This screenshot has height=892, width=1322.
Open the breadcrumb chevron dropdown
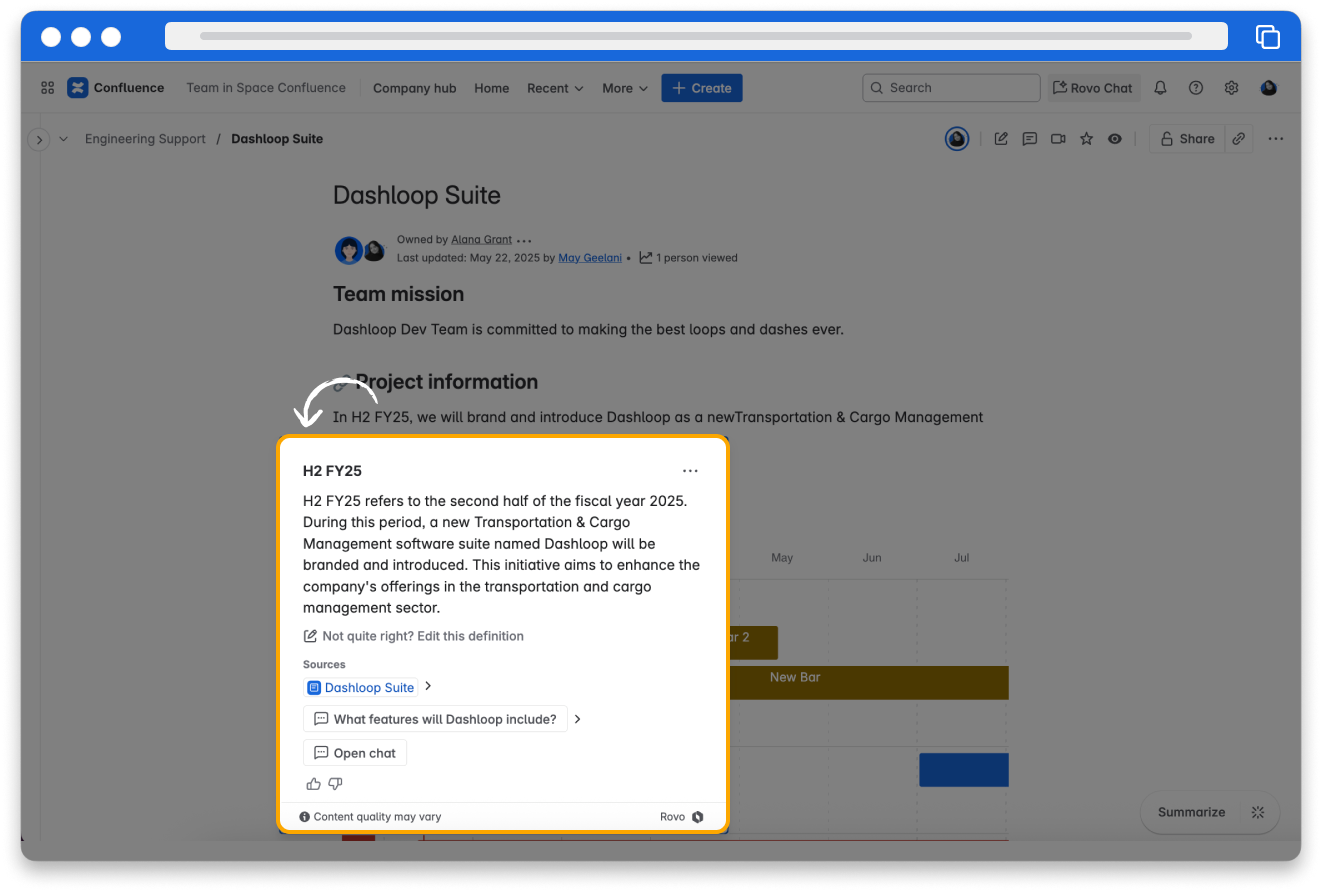[64, 139]
